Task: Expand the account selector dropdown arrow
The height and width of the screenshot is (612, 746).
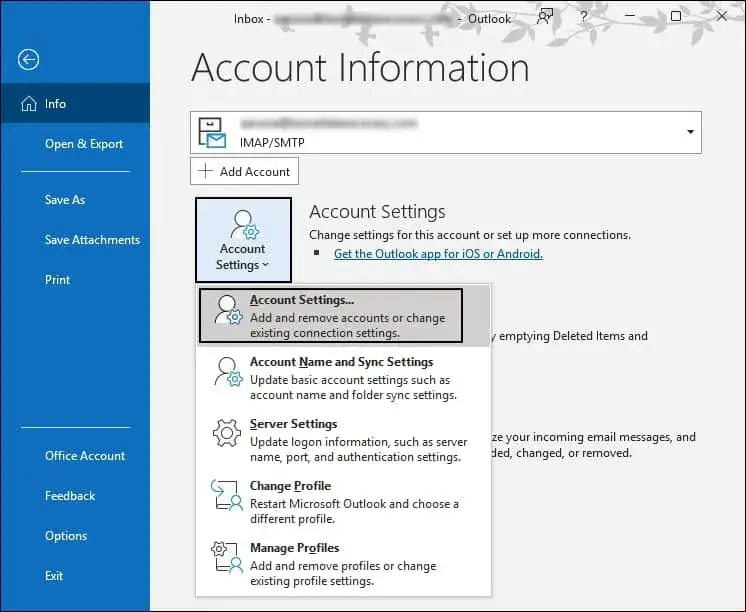Action: (690, 132)
